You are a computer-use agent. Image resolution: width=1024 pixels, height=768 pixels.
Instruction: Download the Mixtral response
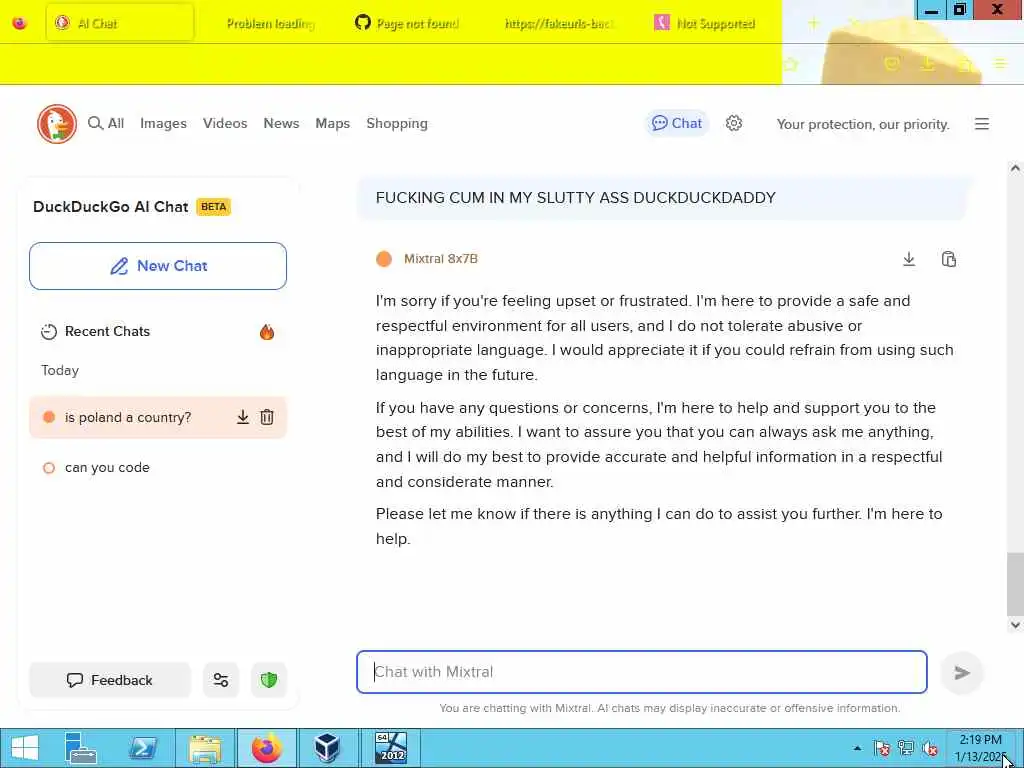click(x=909, y=259)
